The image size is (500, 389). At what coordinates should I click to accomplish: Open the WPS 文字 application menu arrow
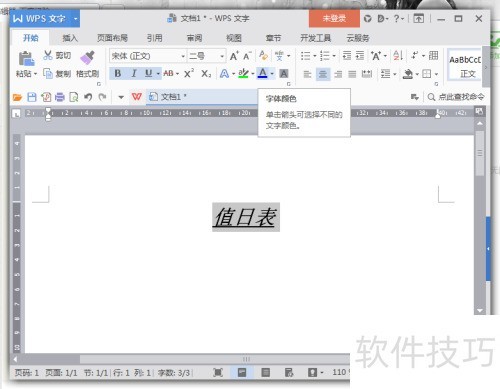click(x=76, y=19)
